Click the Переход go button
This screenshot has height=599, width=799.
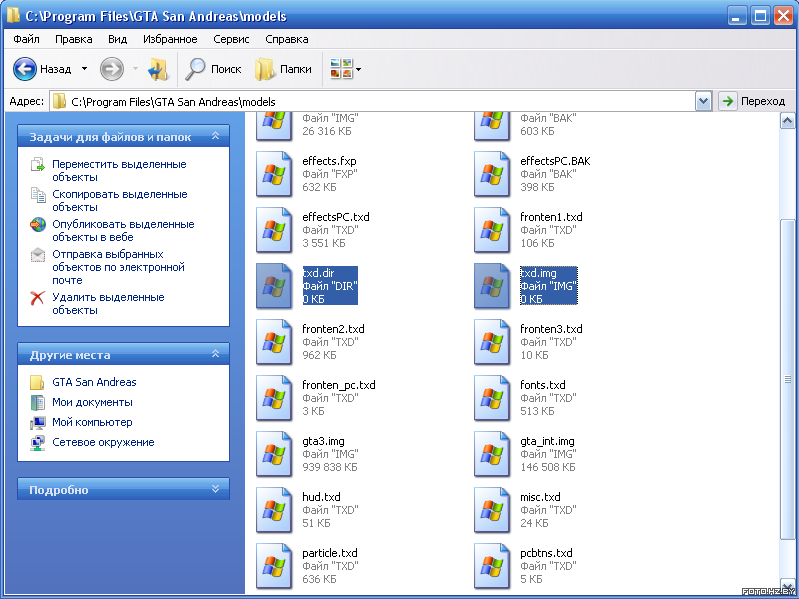(x=753, y=101)
